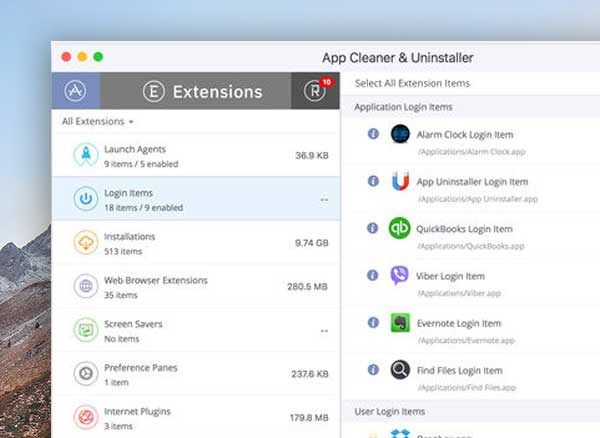Select the Internet Plugins category label
Image resolution: width=600 pixels, height=438 pixels.
tap(137, 412)
